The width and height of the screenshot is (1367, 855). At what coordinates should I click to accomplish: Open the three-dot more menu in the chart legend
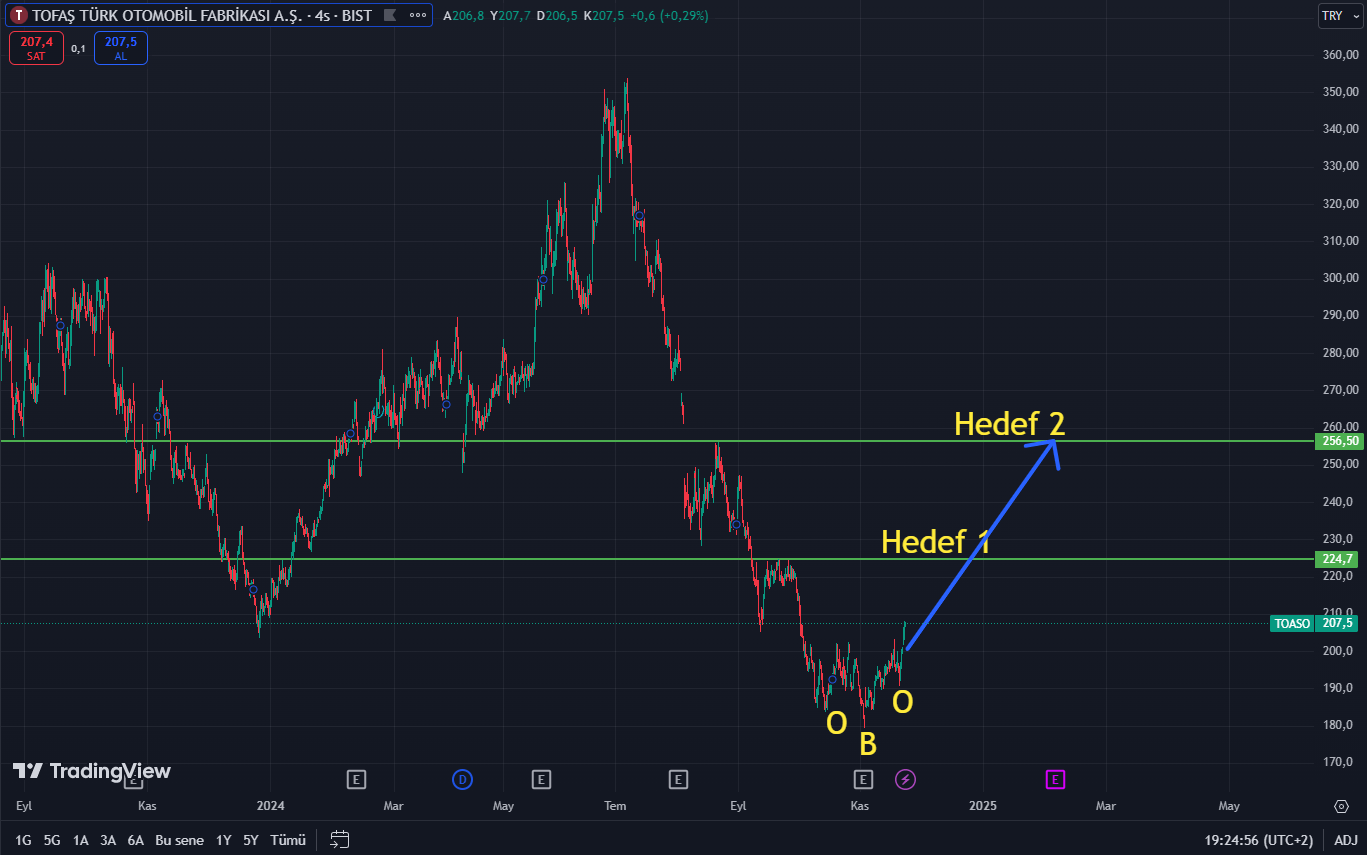[x=417, y=16]
